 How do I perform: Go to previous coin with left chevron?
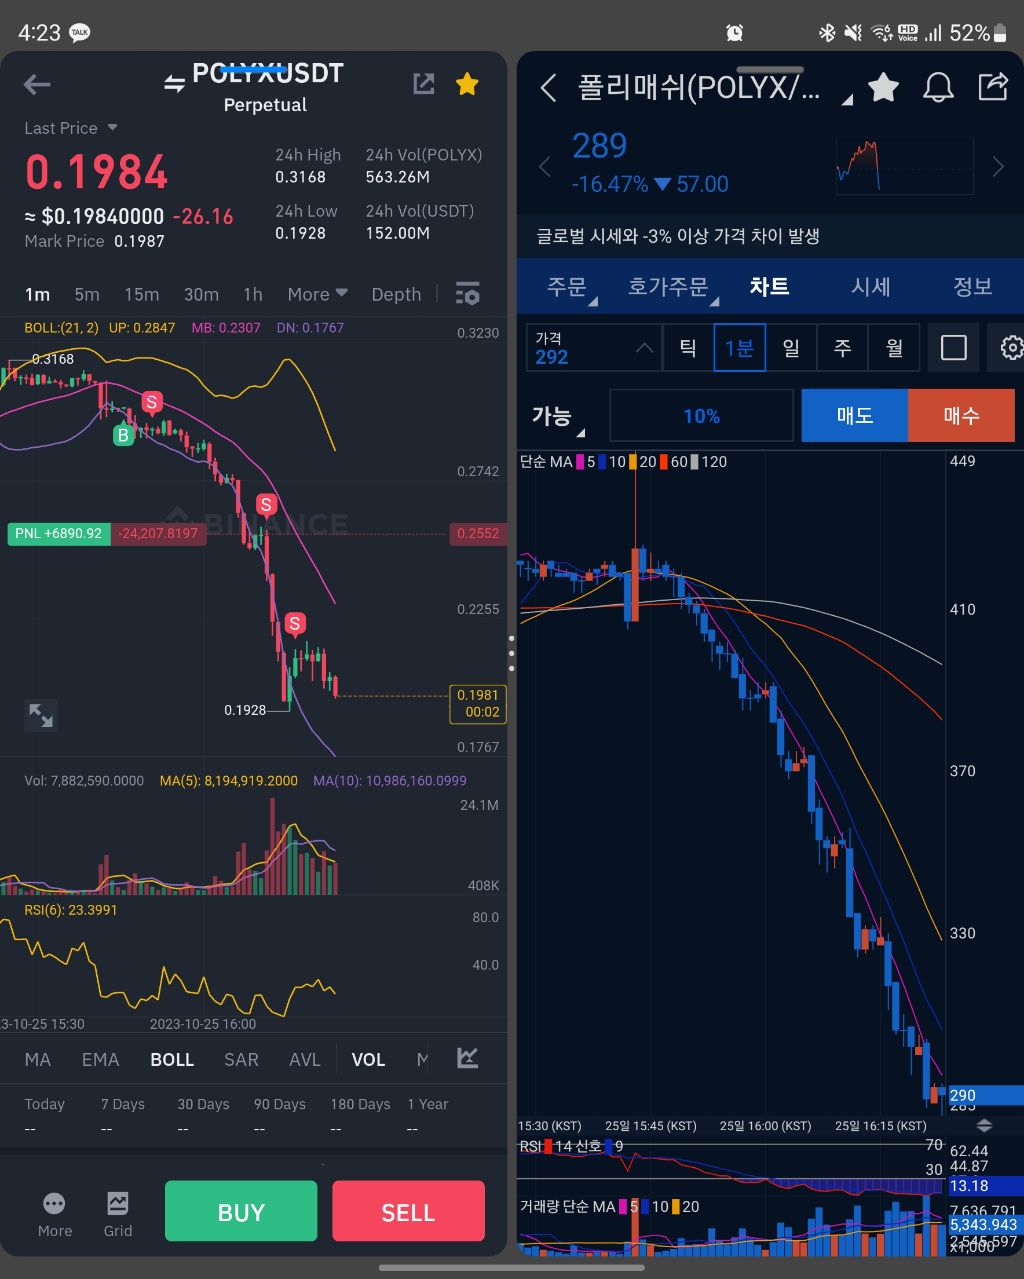point(545,167)
